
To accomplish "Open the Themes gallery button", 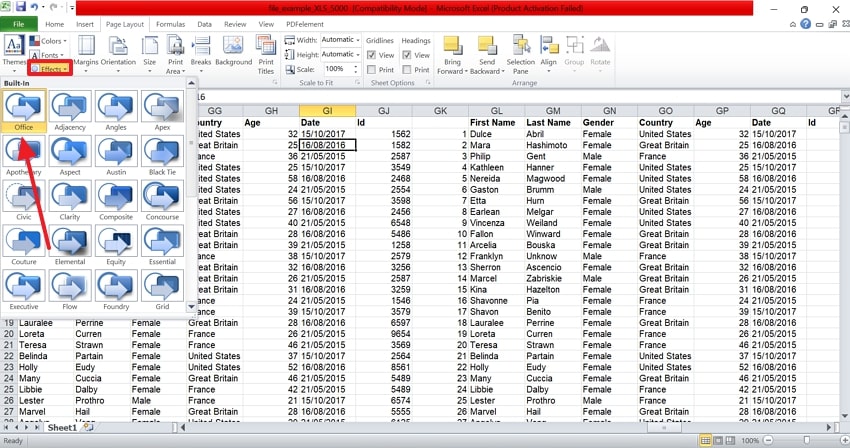I will point(14,53).
